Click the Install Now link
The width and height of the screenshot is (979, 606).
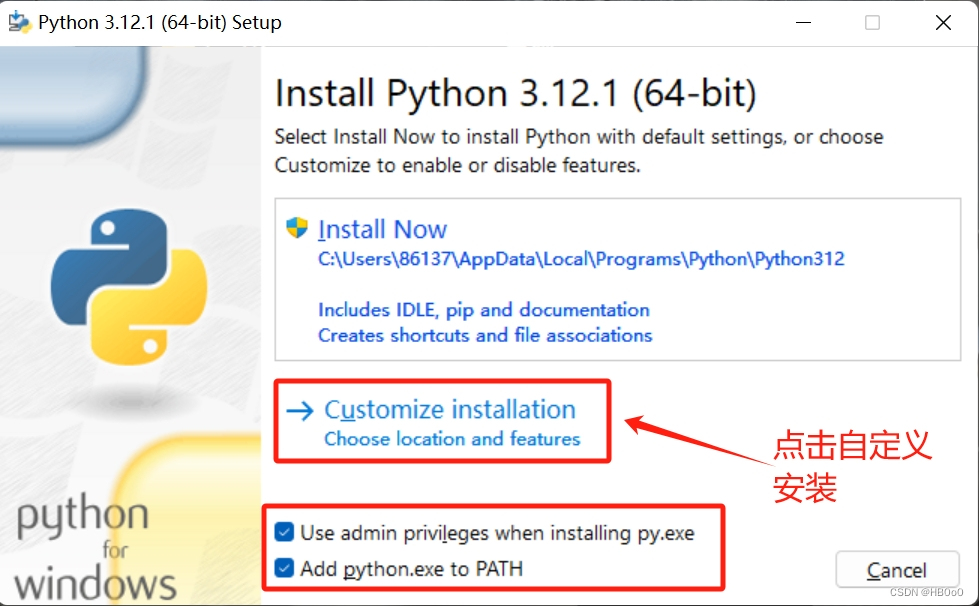382,230
